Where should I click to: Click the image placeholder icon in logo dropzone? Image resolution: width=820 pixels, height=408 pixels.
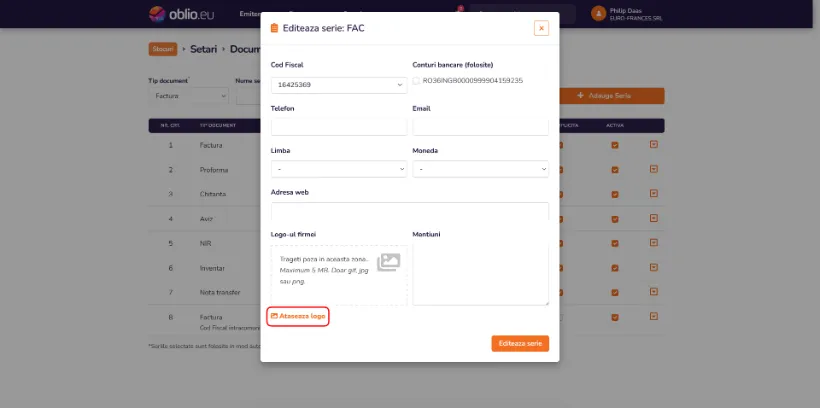click(389, 262)
